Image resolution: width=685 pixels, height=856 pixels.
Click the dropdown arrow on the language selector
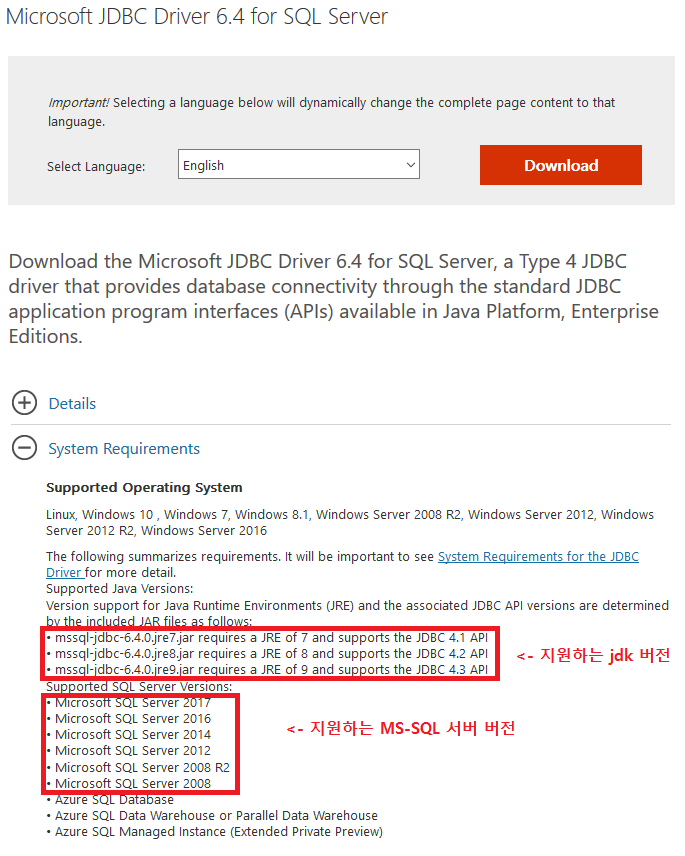coord(409,164)
